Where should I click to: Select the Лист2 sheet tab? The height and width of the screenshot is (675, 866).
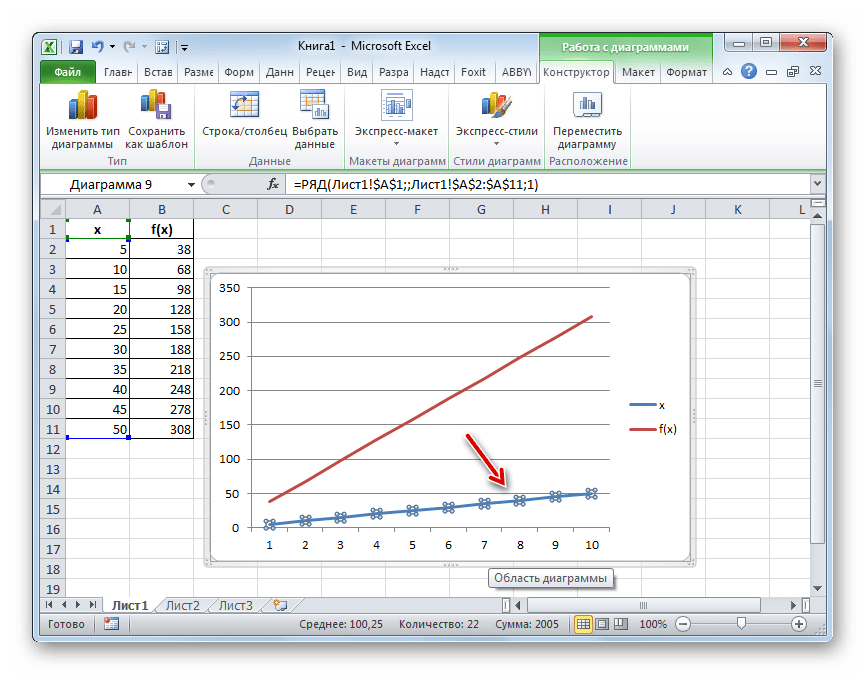tap(183, 605)
